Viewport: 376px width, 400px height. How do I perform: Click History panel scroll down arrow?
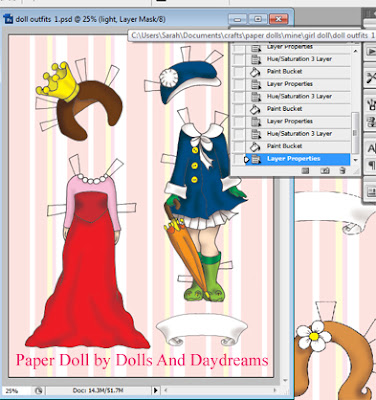355,160
